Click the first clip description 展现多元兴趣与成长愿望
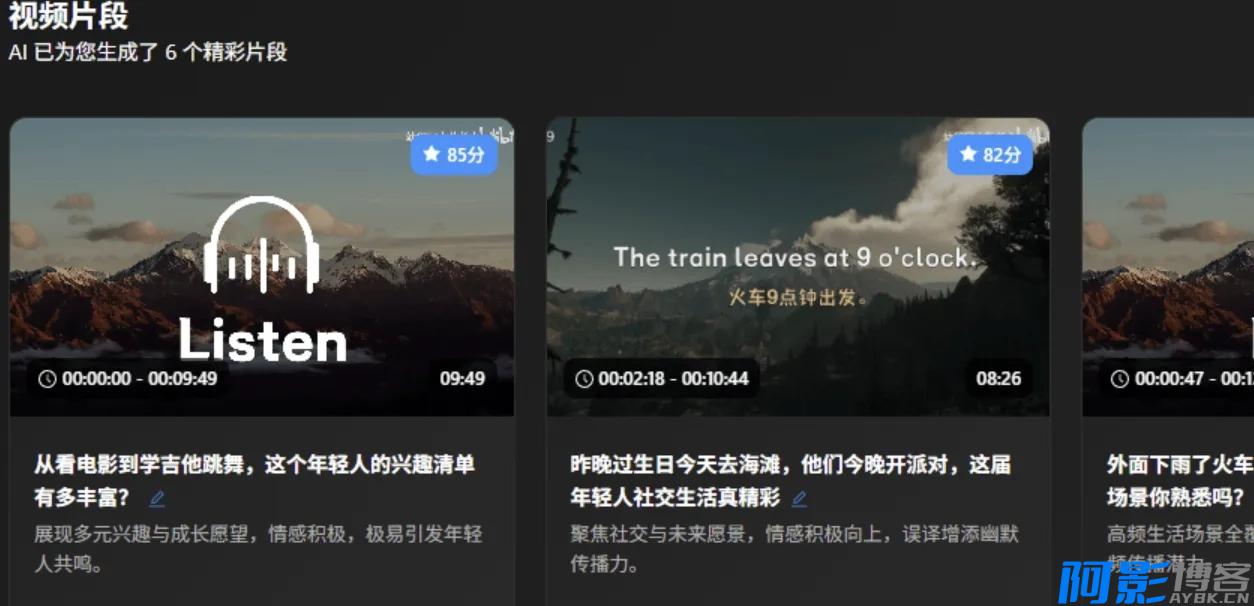The height and width of the screenshot is (606, 1254). (x=259, y=549)
